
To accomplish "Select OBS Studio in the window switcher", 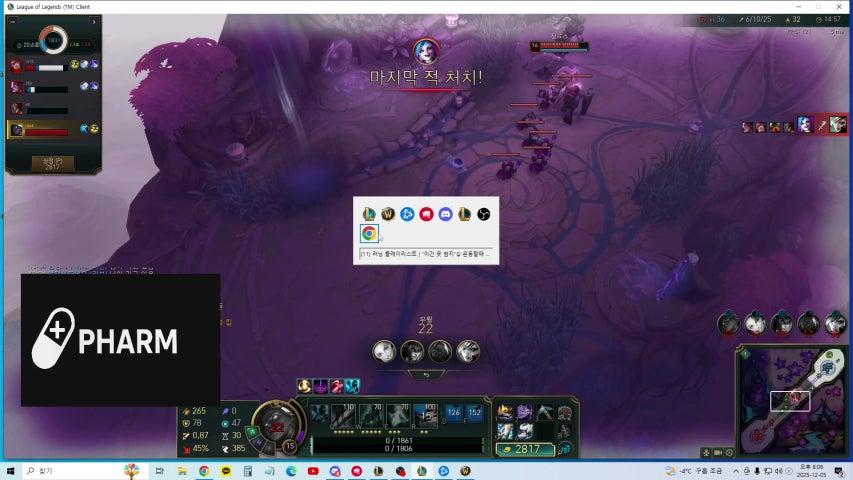I will coord(483,214).
